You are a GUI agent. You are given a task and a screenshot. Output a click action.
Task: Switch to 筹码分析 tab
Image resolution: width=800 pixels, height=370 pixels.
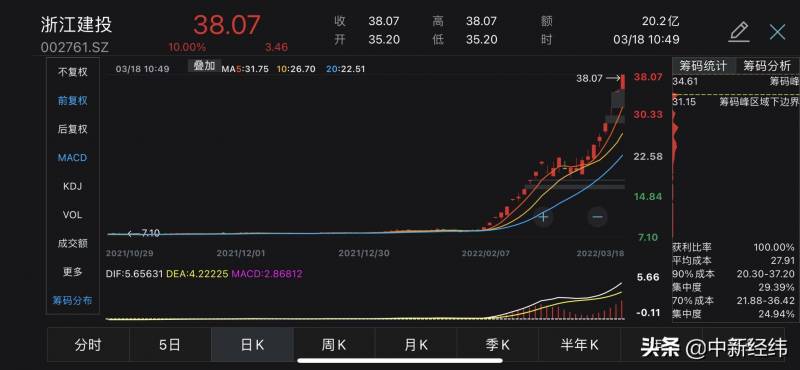tap(767, 66)
